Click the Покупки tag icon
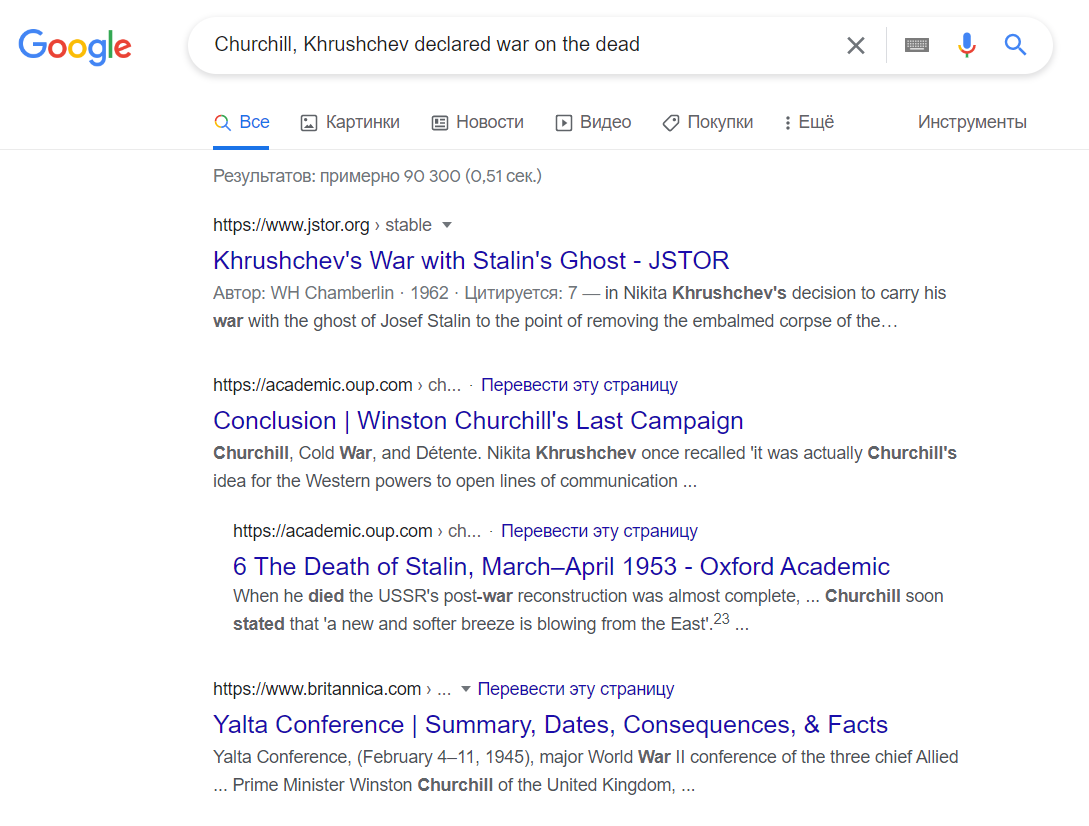 click(671, 123)
